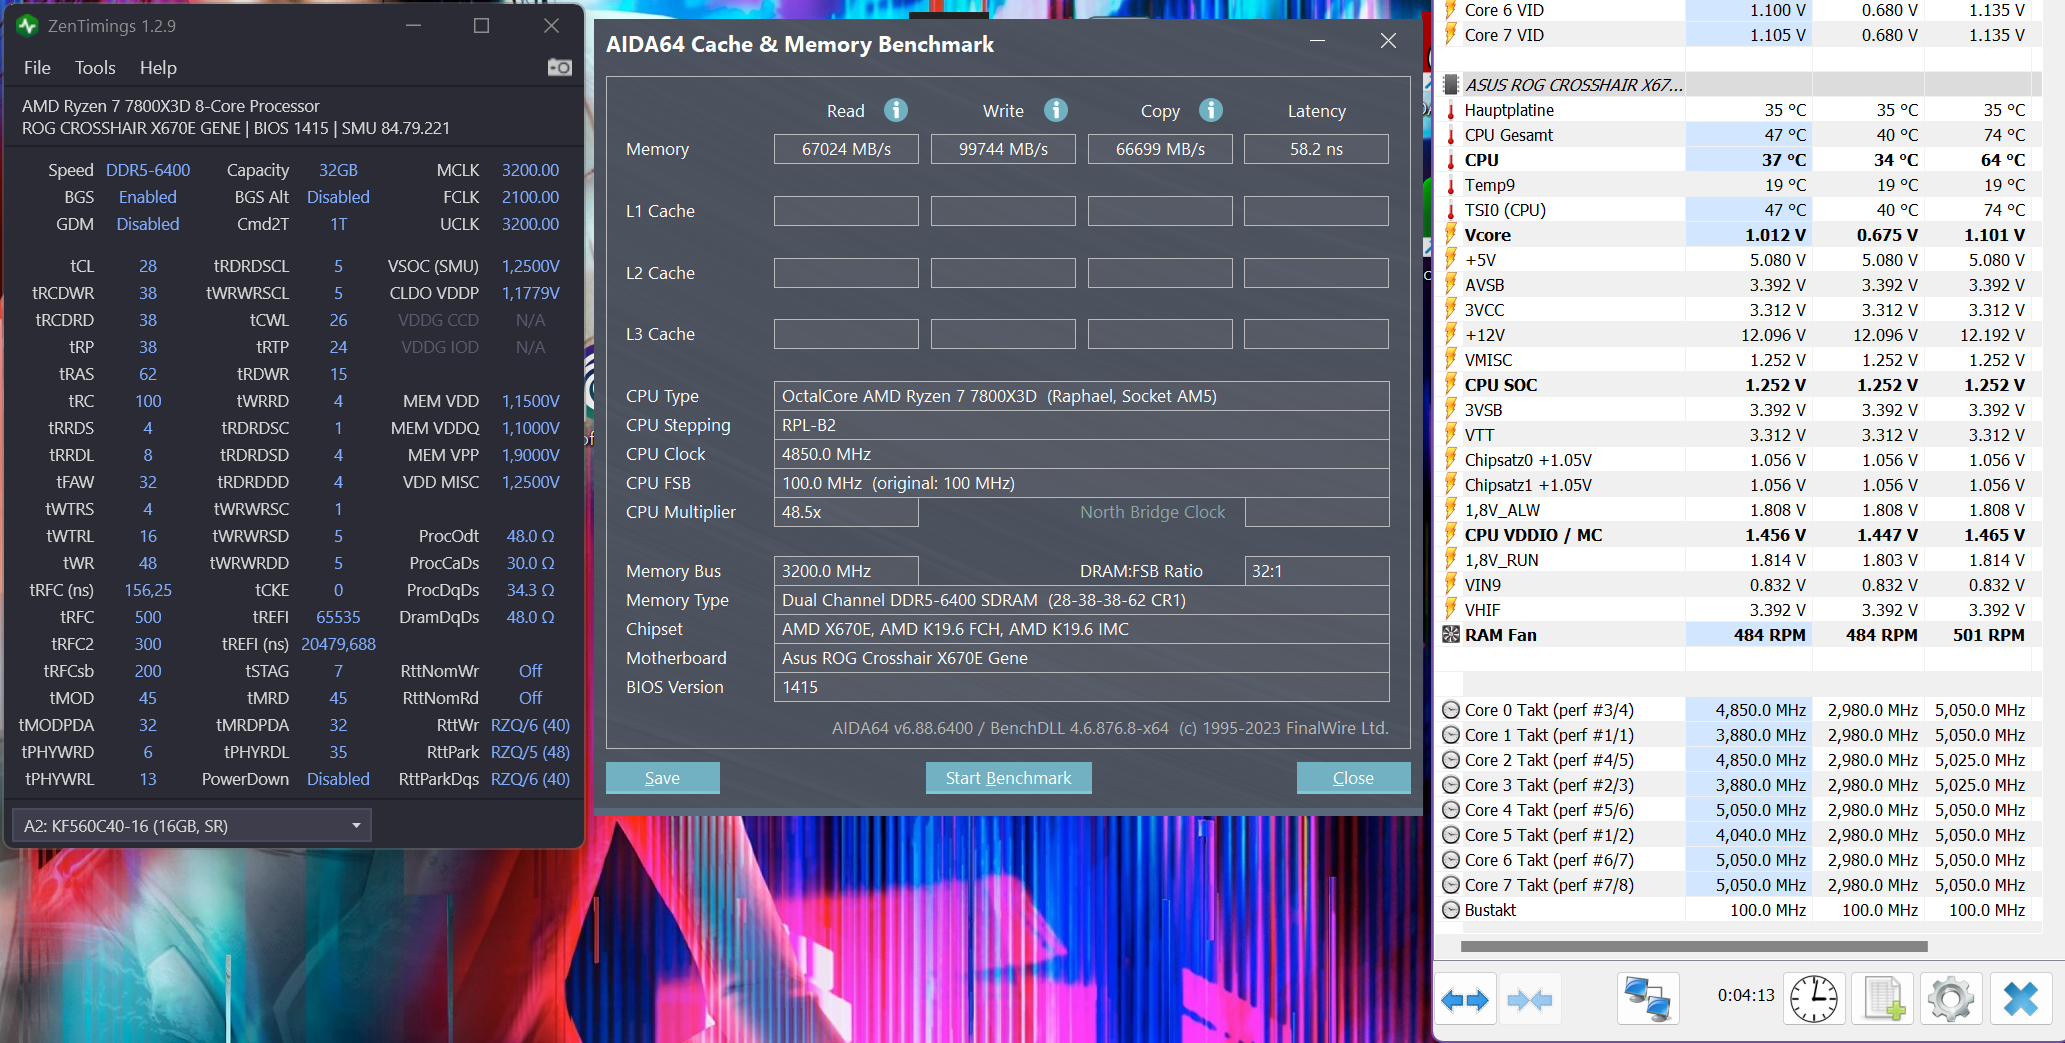Click the blue X icon in HWiNFO toolbar
2065x1043 pixels.
(2020, 999)
